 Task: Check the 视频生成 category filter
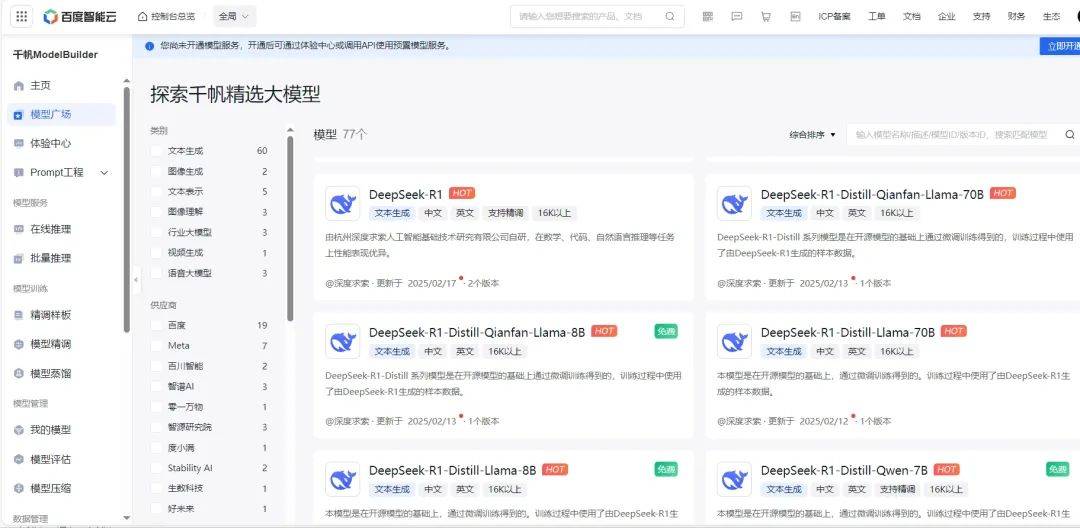tap(156, 253)
